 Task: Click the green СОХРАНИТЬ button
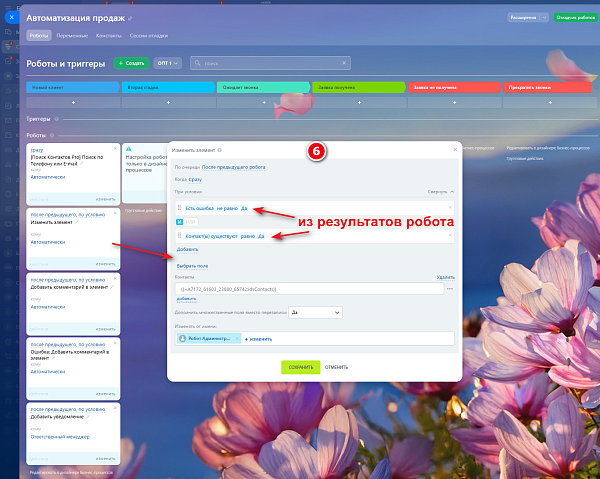pyautogui.click(x=300, y=367)
